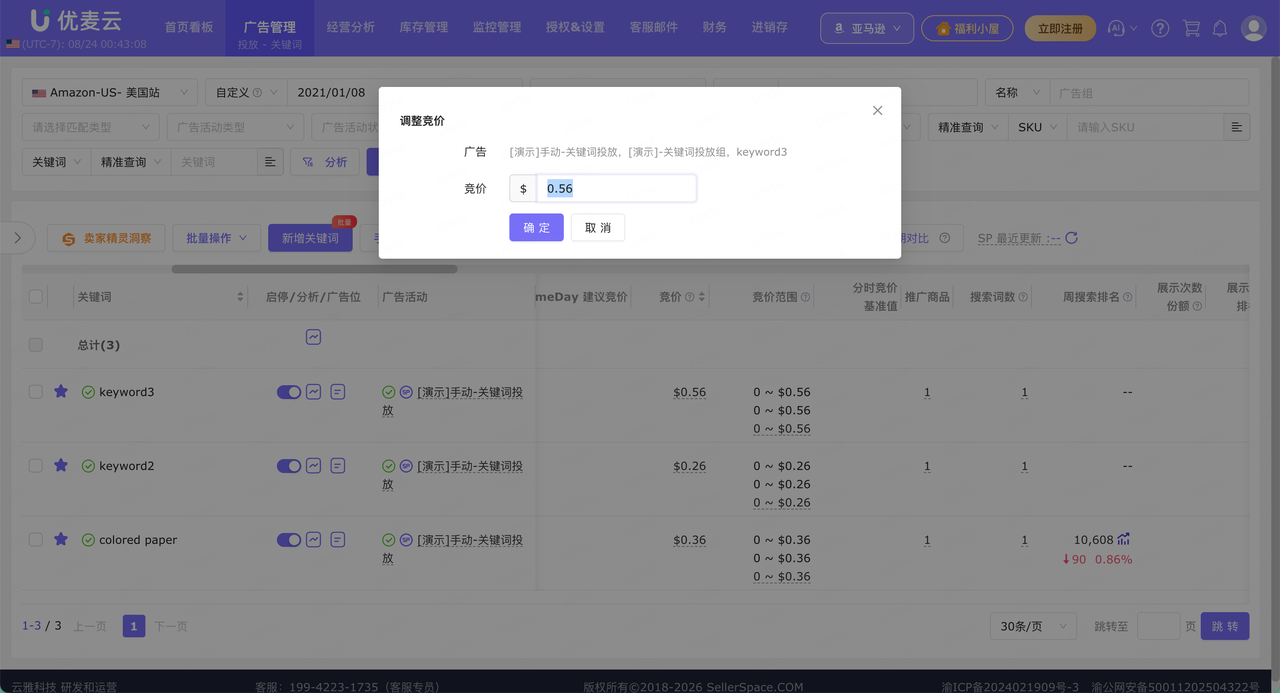Toggle the keyword3 enable switch off

[x=289, y=392]
